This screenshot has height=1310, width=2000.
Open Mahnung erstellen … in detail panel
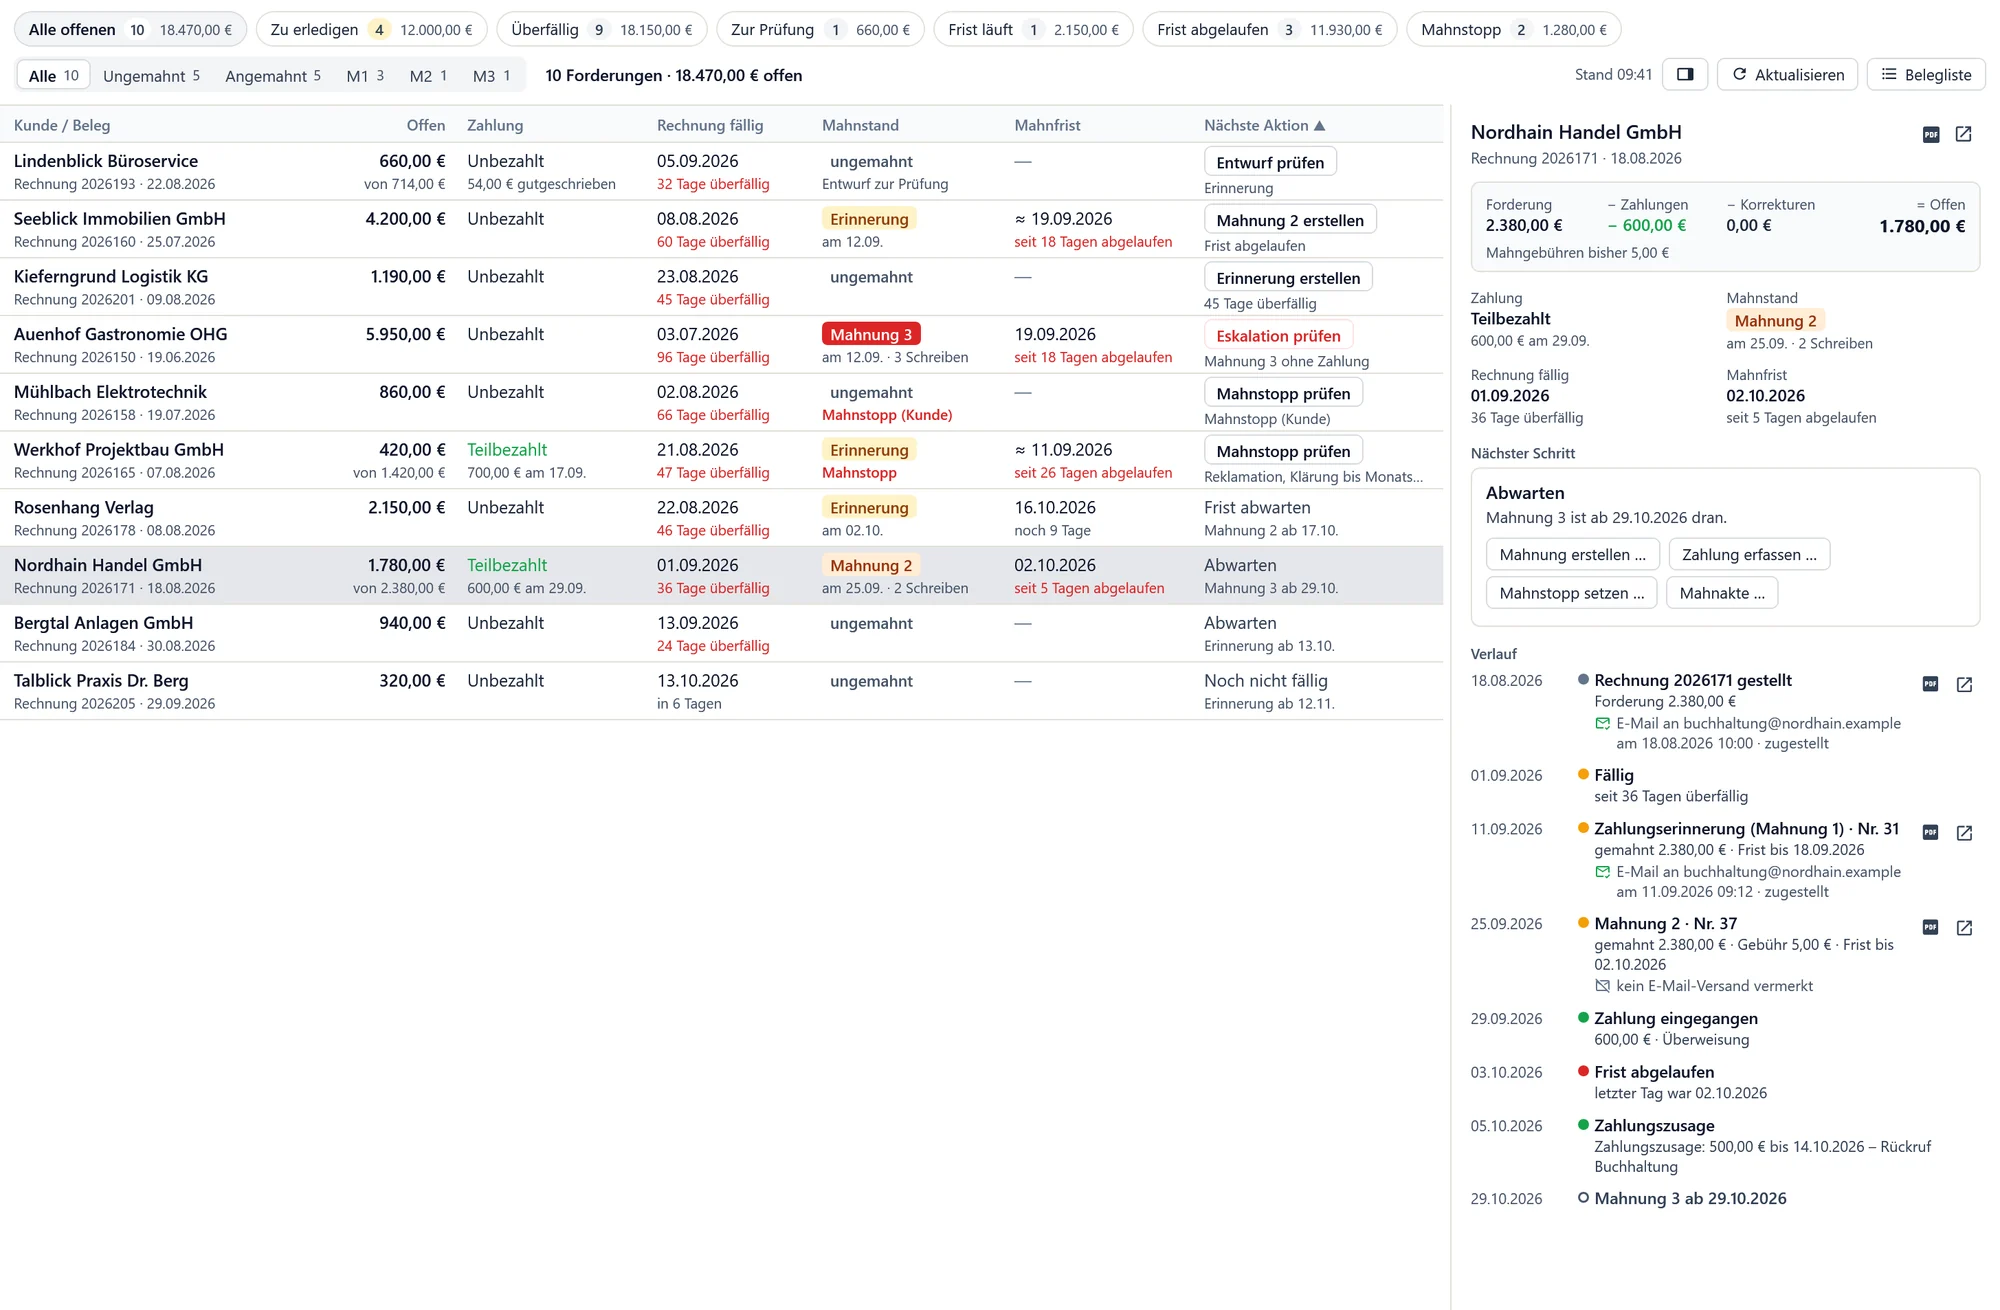(x=1573, y=555)
